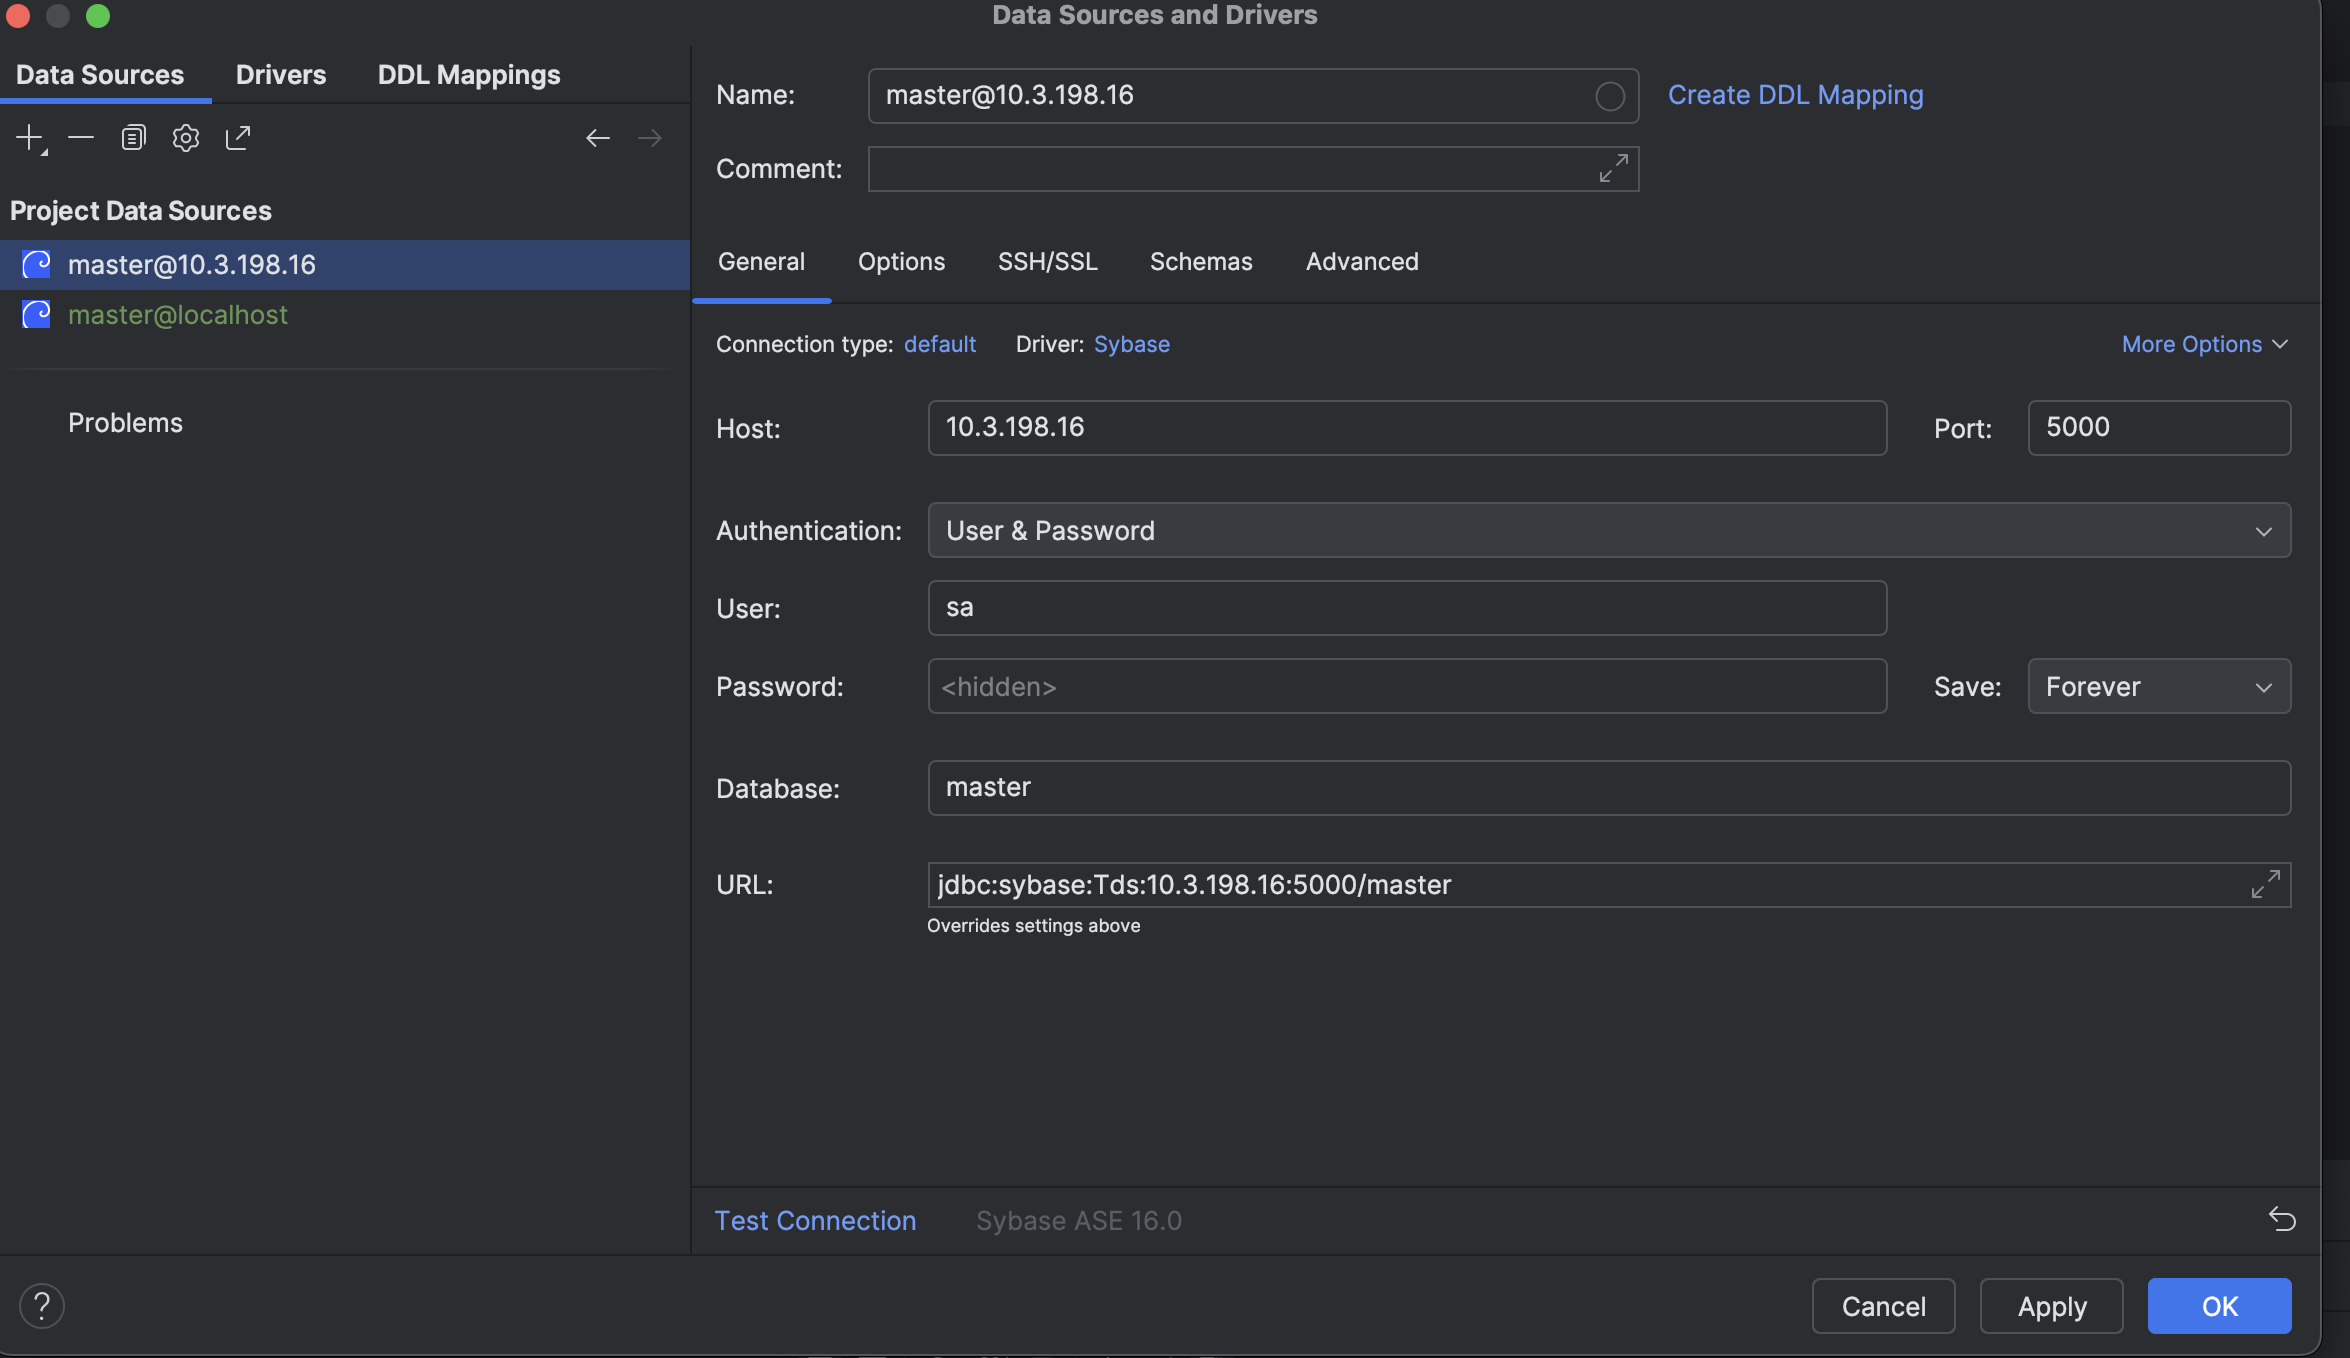Change the Sybase driver link
2350x1358 pixels.
[x=1131, y=344]
